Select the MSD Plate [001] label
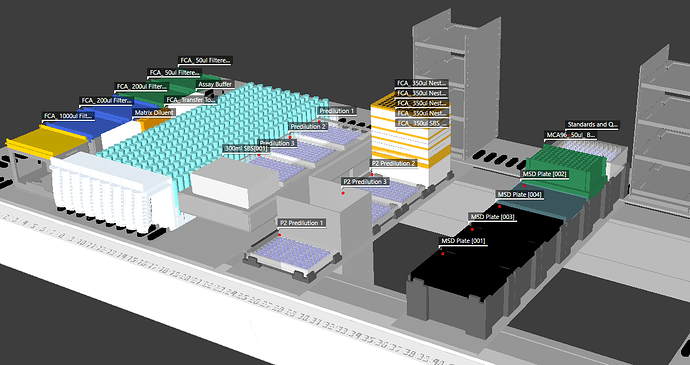 pyautogui.click(x=463, y=241)
